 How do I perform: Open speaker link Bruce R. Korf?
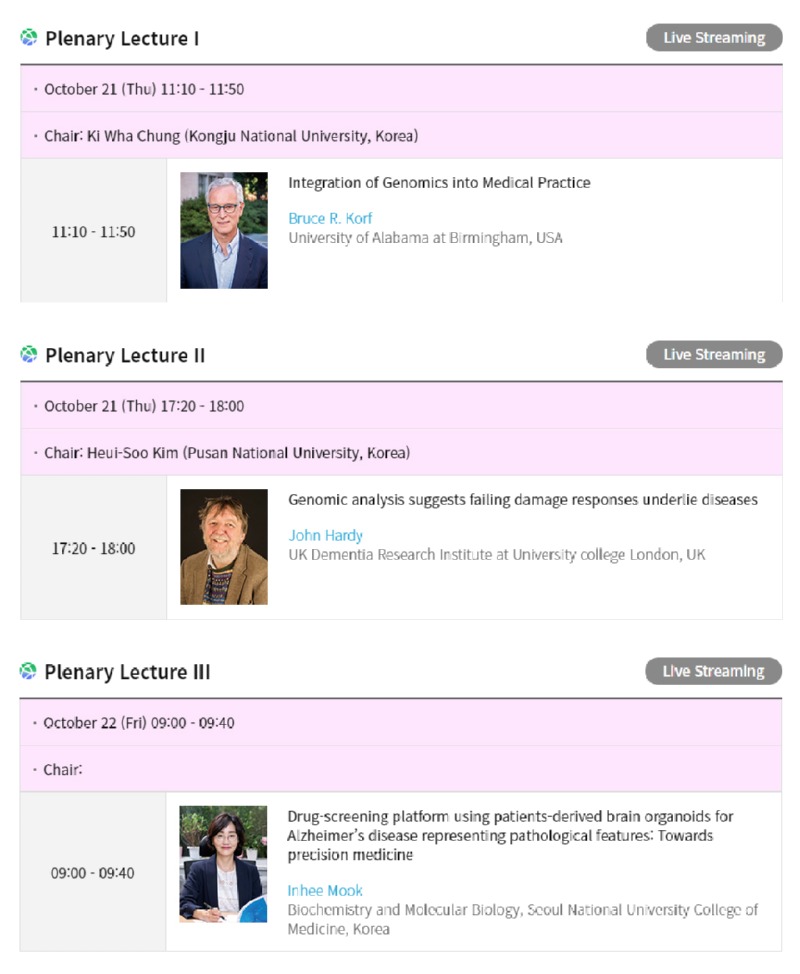tap(330, 219)
